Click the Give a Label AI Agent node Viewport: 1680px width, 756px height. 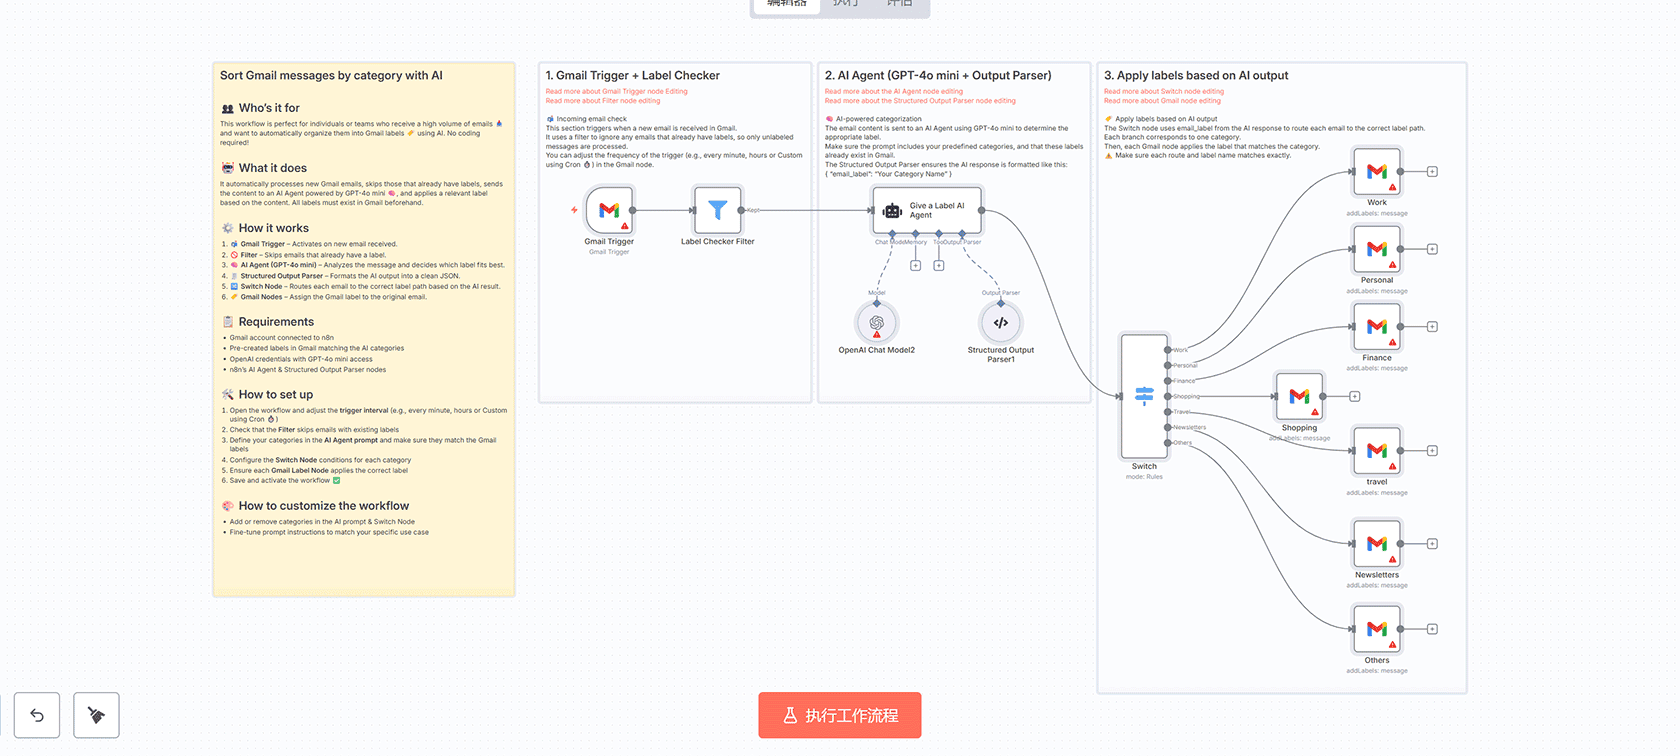click(927, 211)
